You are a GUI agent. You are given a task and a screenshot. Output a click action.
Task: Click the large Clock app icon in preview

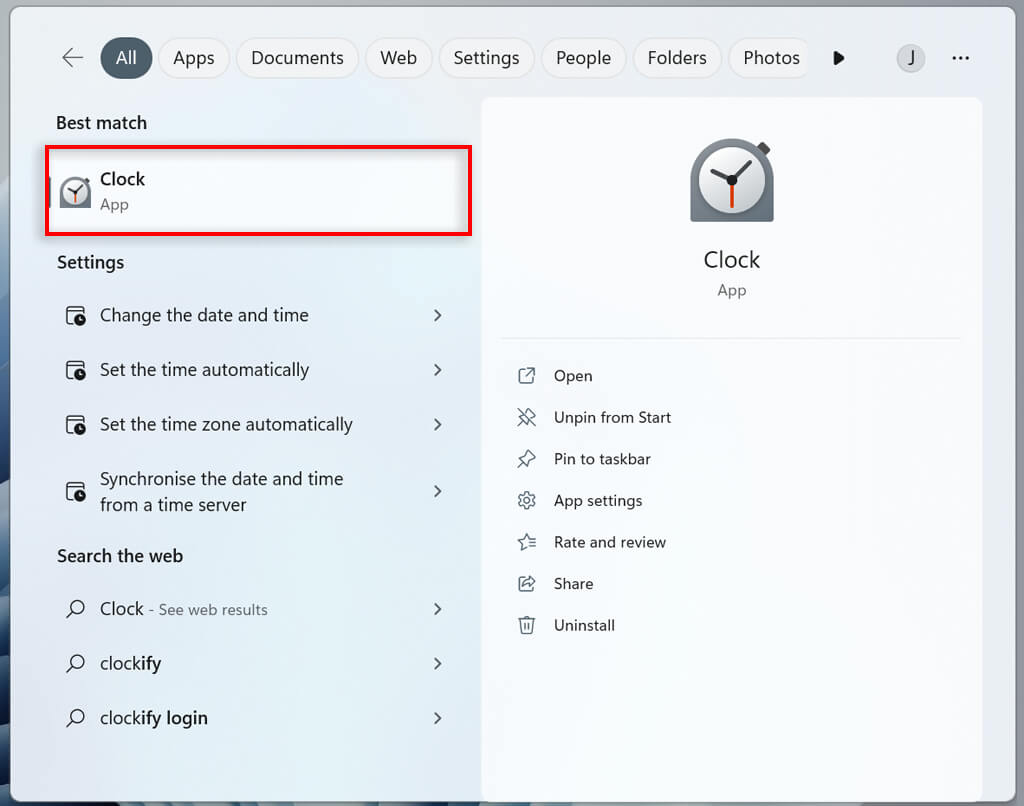(x=731, y=181)
